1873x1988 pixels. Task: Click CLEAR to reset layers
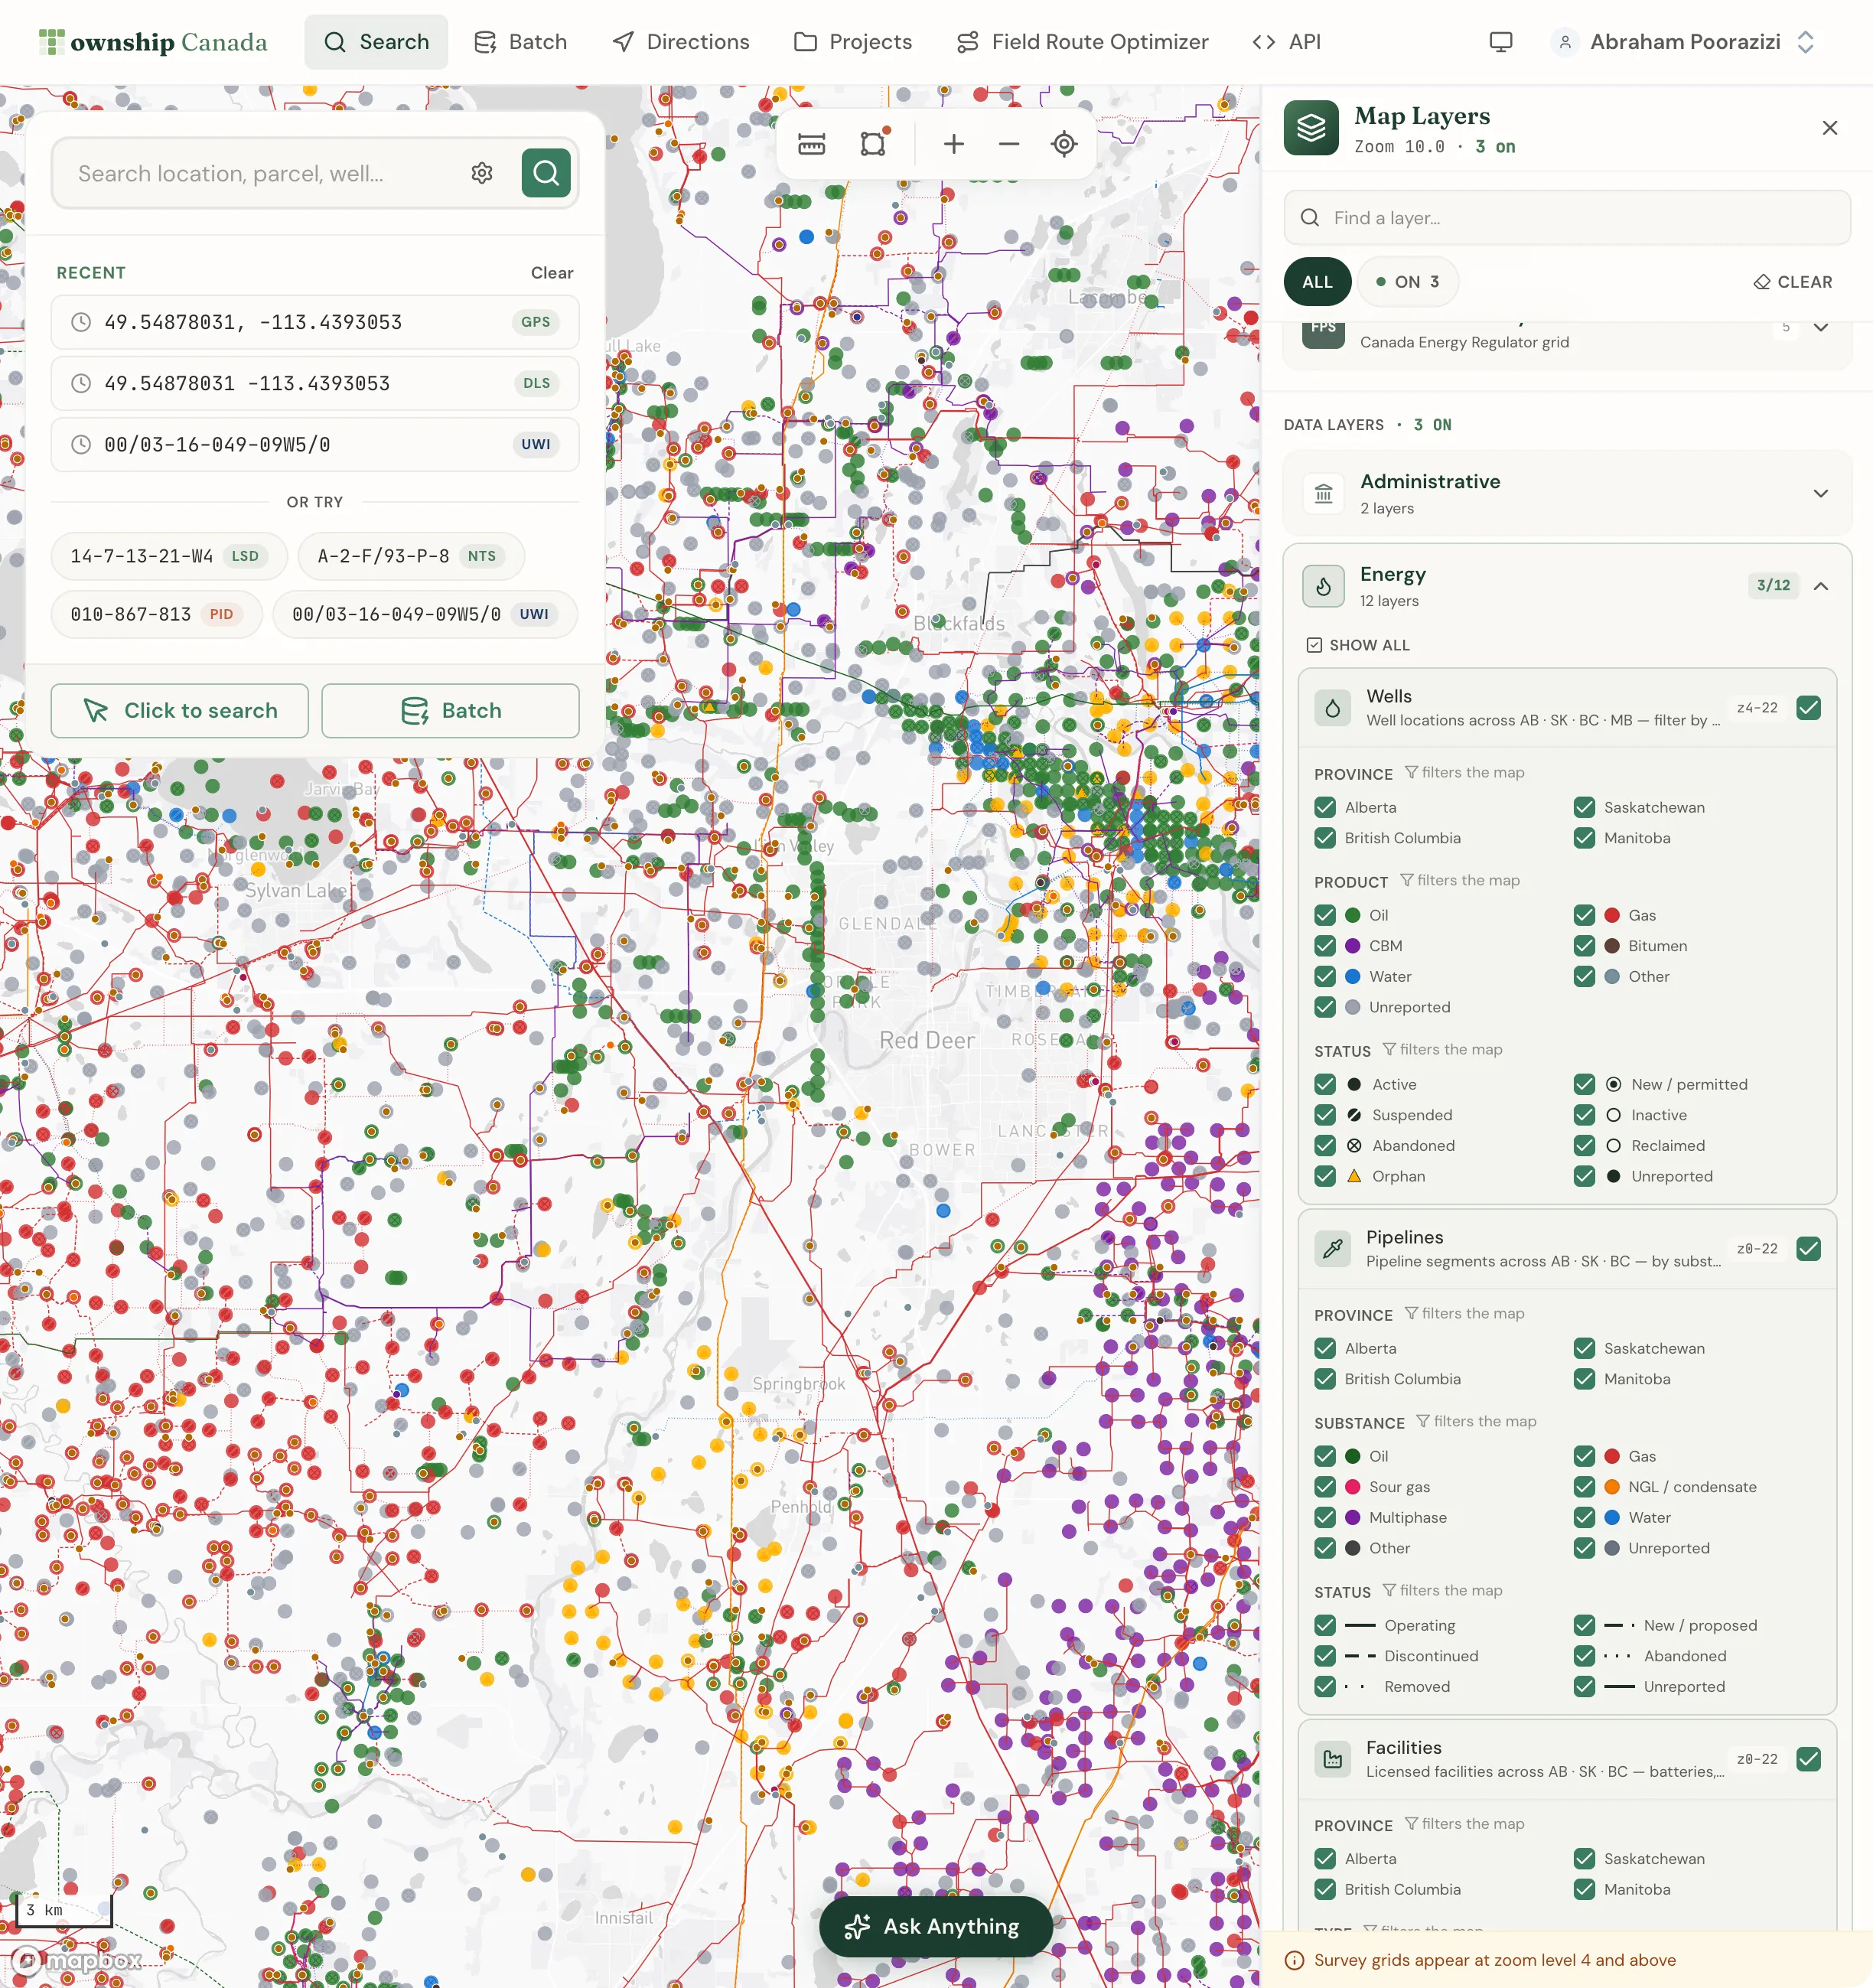[x=1793, y=282]
